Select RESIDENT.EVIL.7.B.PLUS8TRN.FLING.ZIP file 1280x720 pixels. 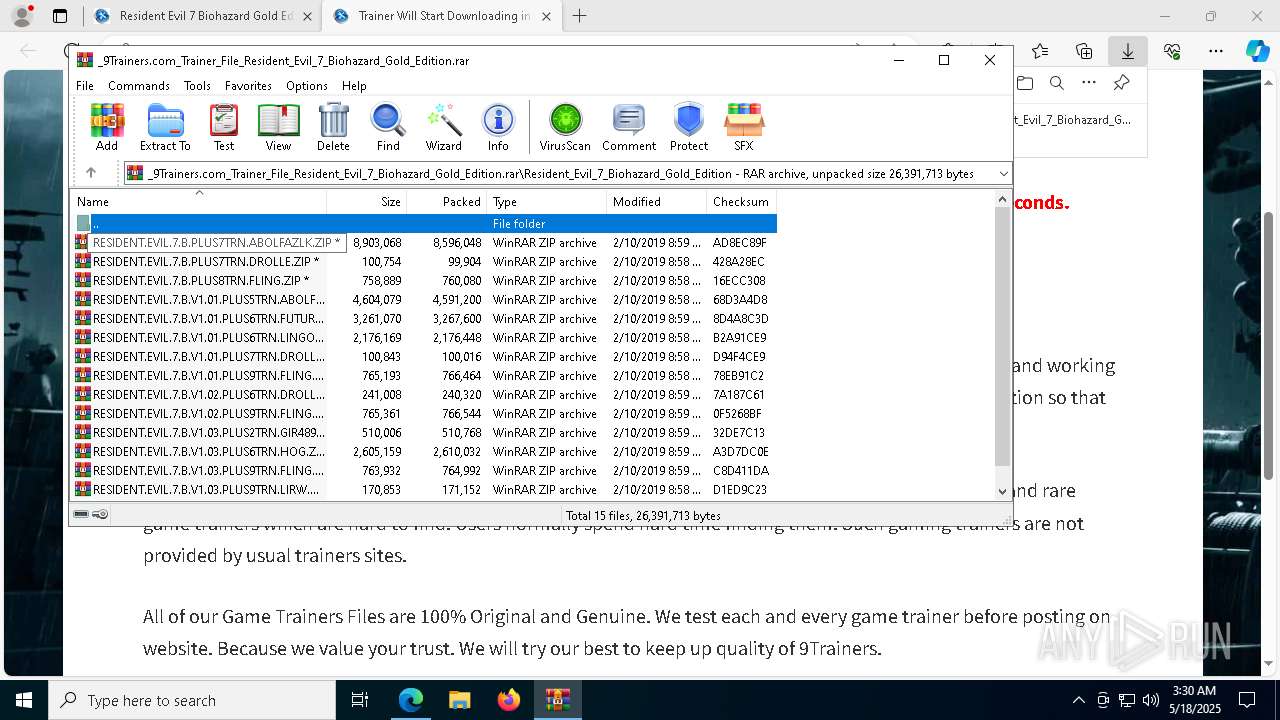tap(424, 281)
